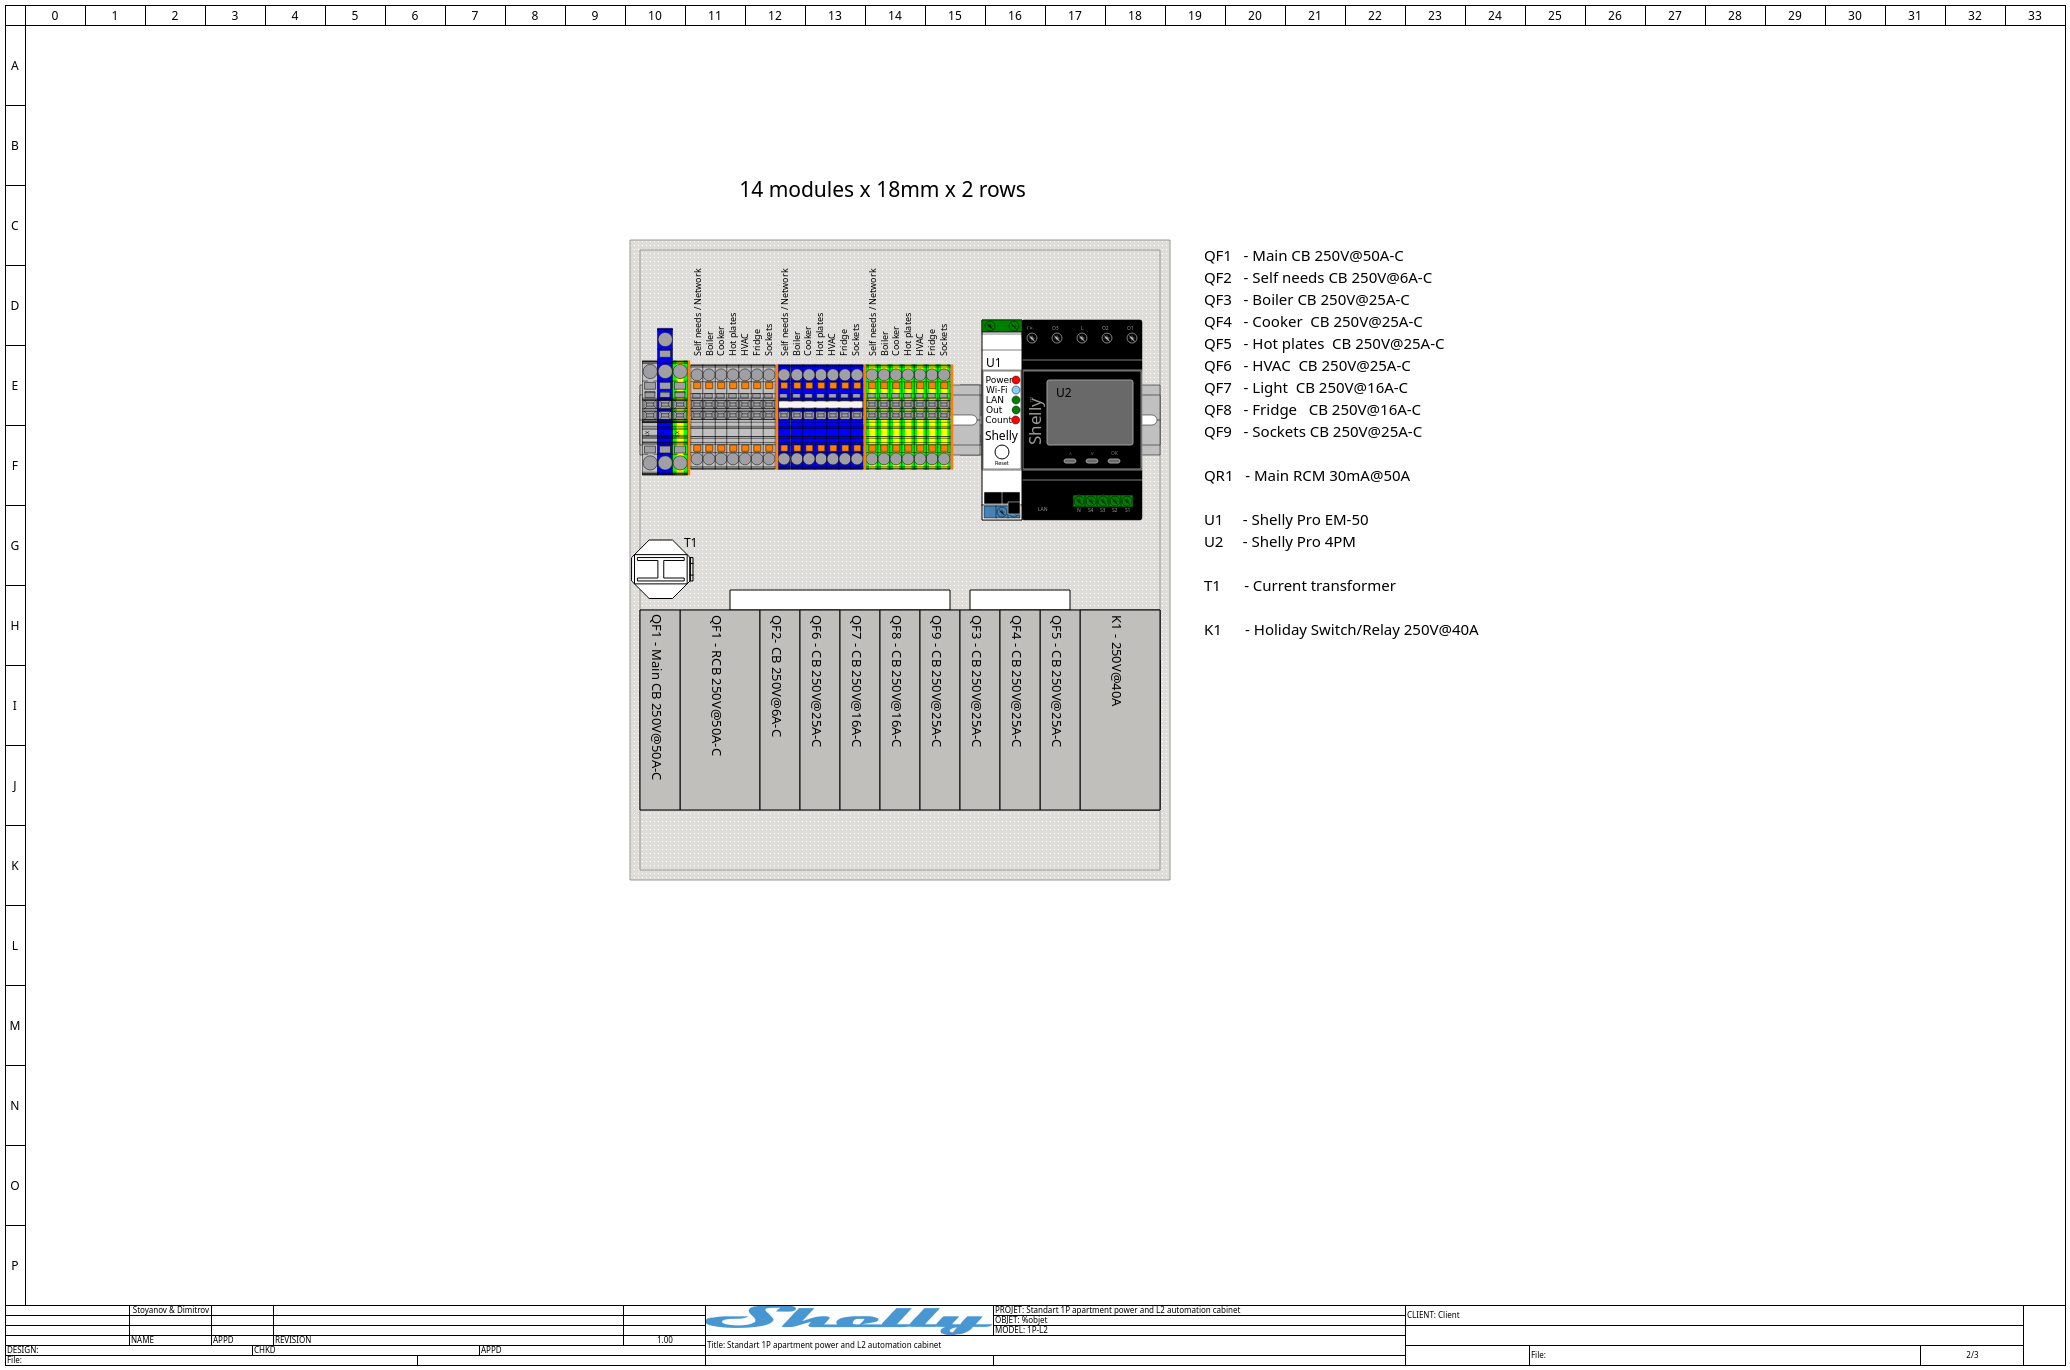Click the Reset button on Shelly Pro EM-50

[1002, 452]
